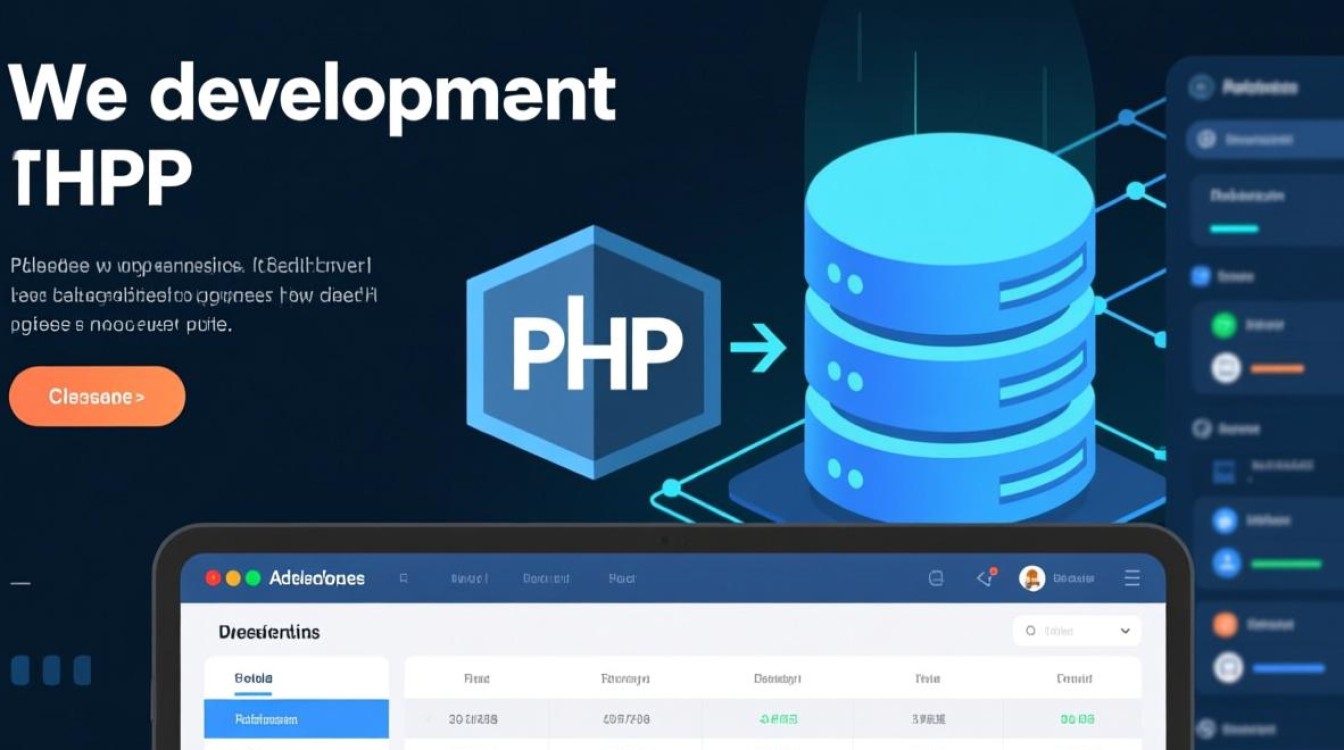Select the second navigation item in the header
The height and width of the screenshot is (750, 1344).
(546, 578)
